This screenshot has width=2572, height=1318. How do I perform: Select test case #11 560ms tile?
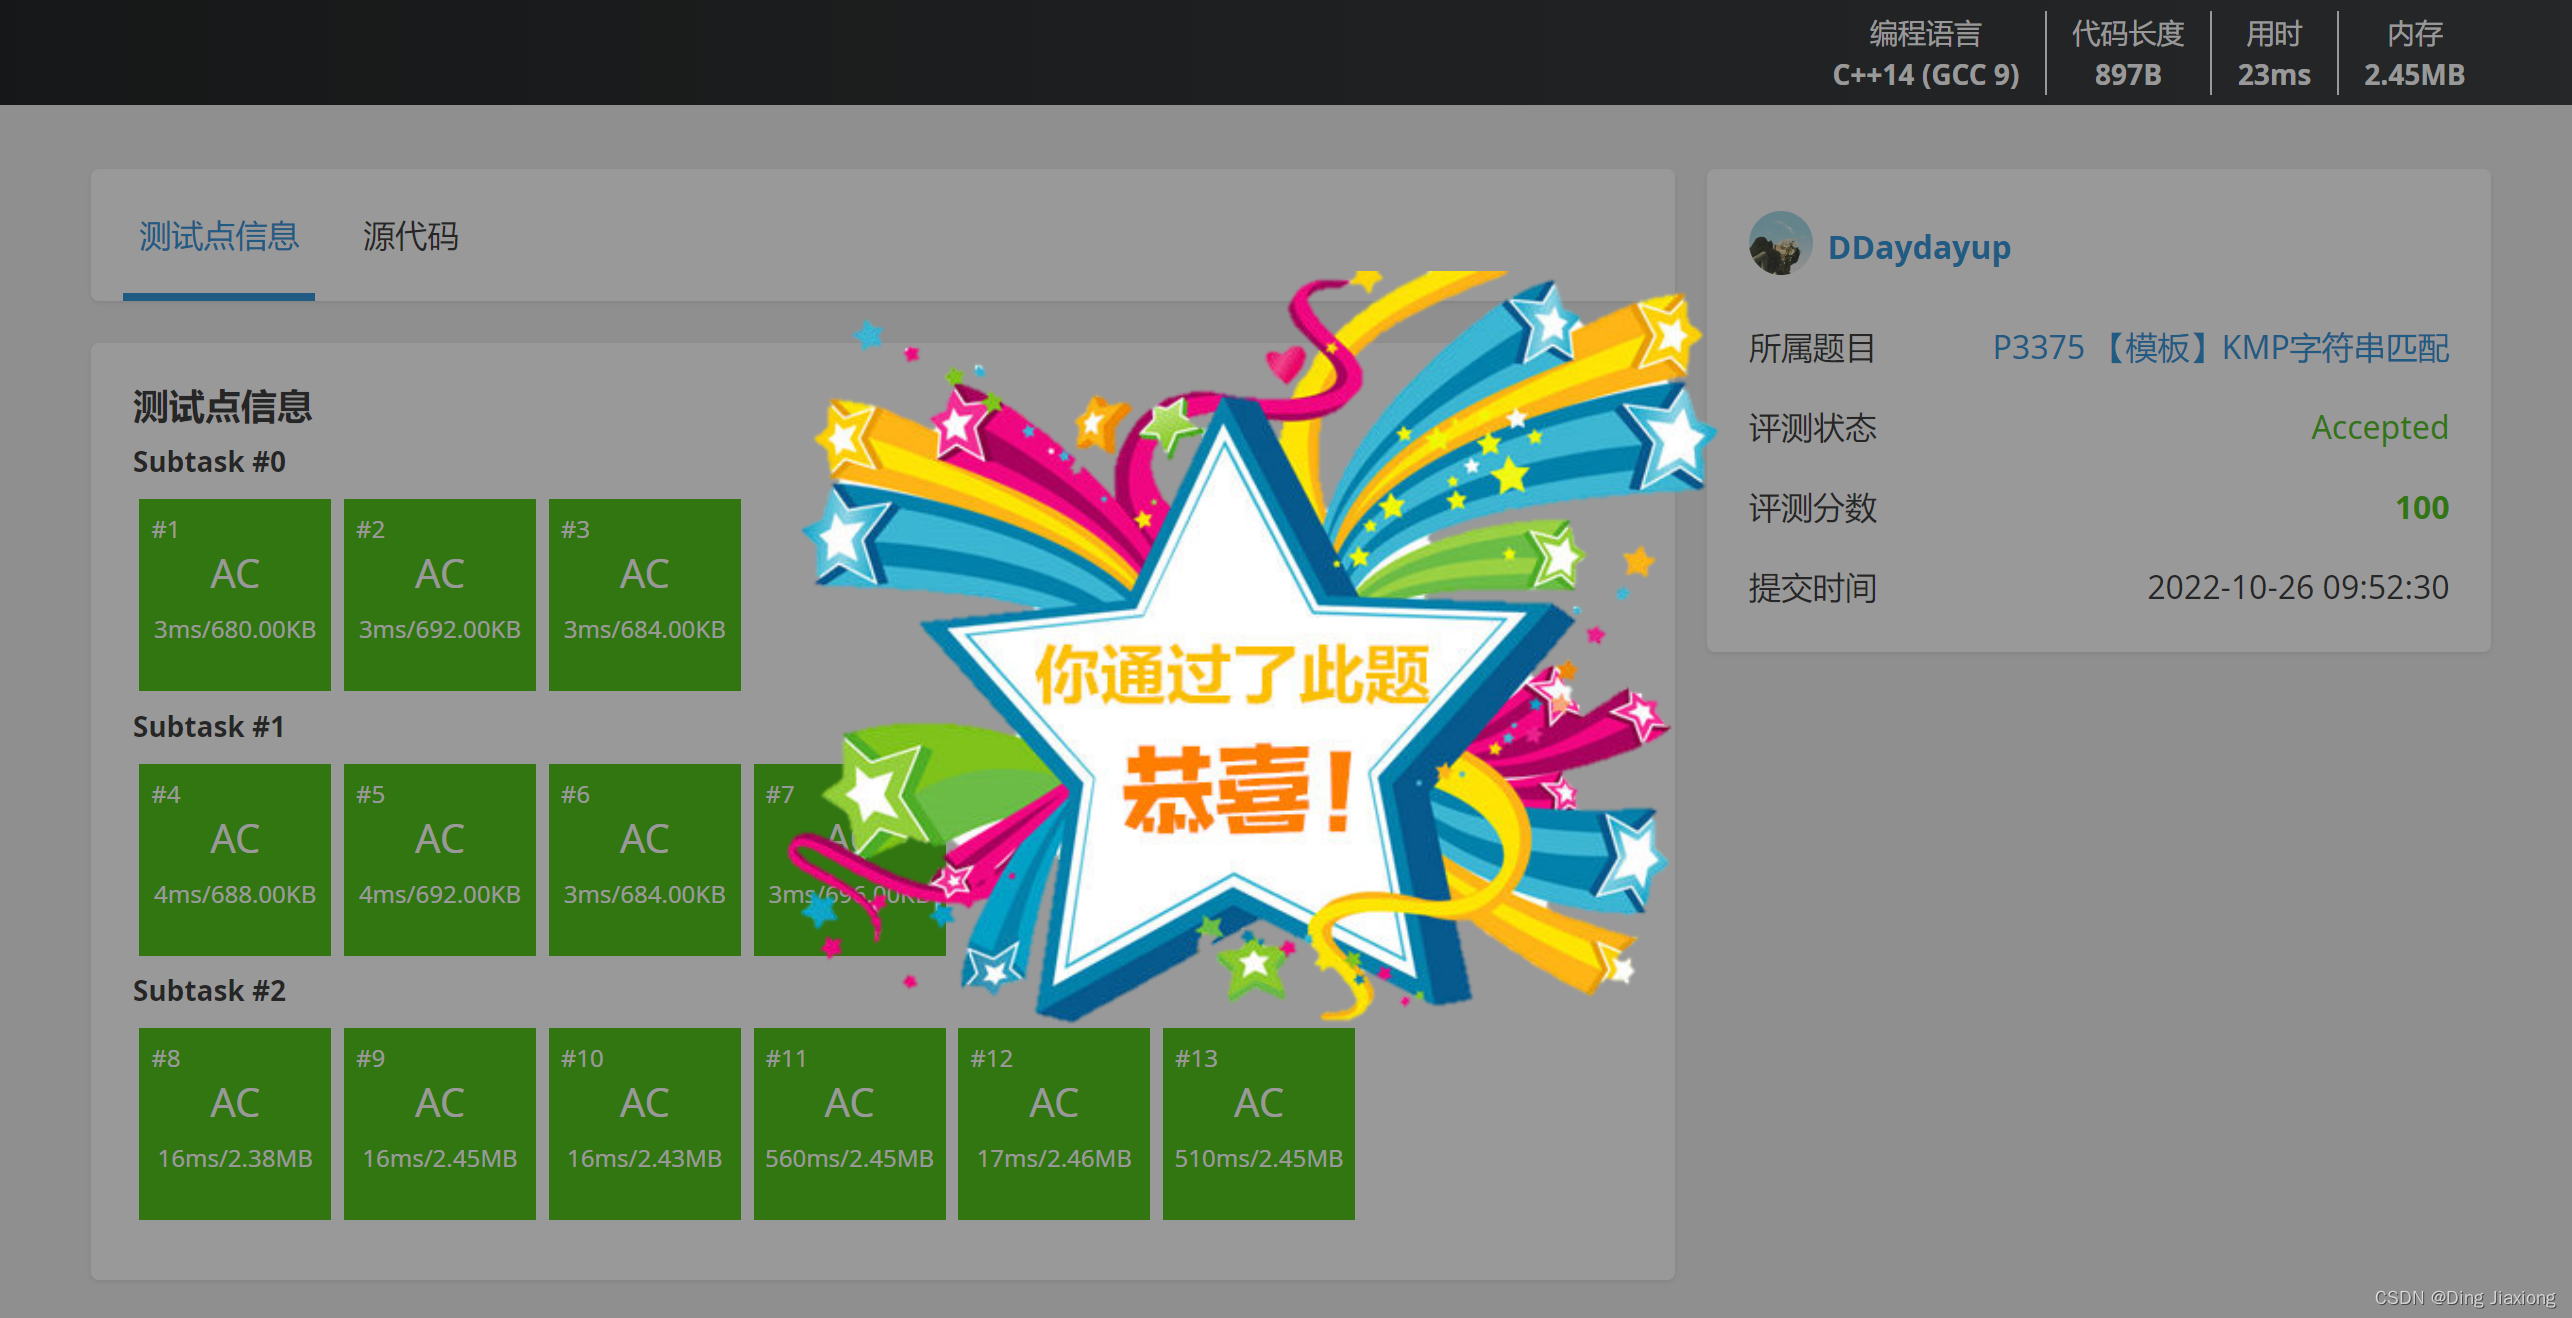[849, 1124]
